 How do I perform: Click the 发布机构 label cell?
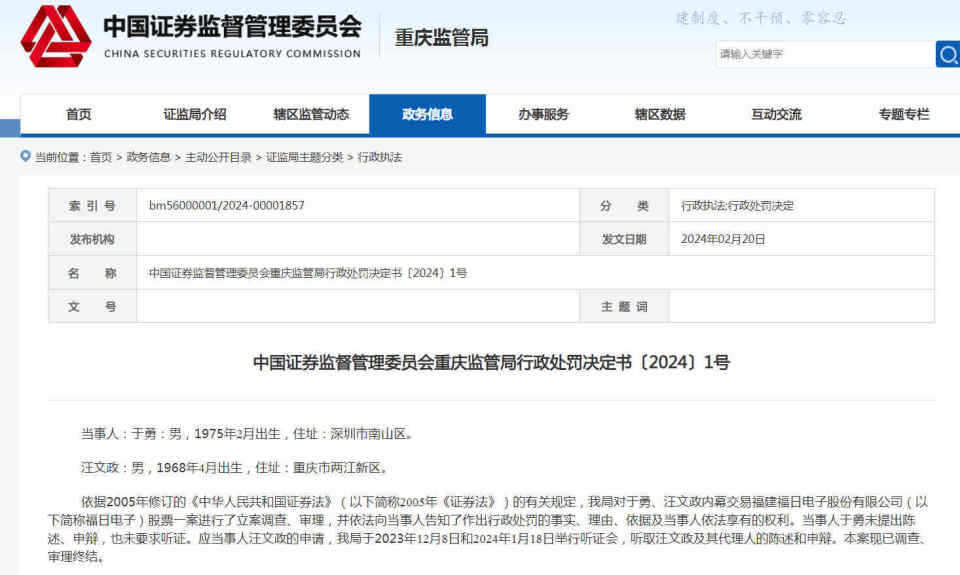[x=92, y=239]
